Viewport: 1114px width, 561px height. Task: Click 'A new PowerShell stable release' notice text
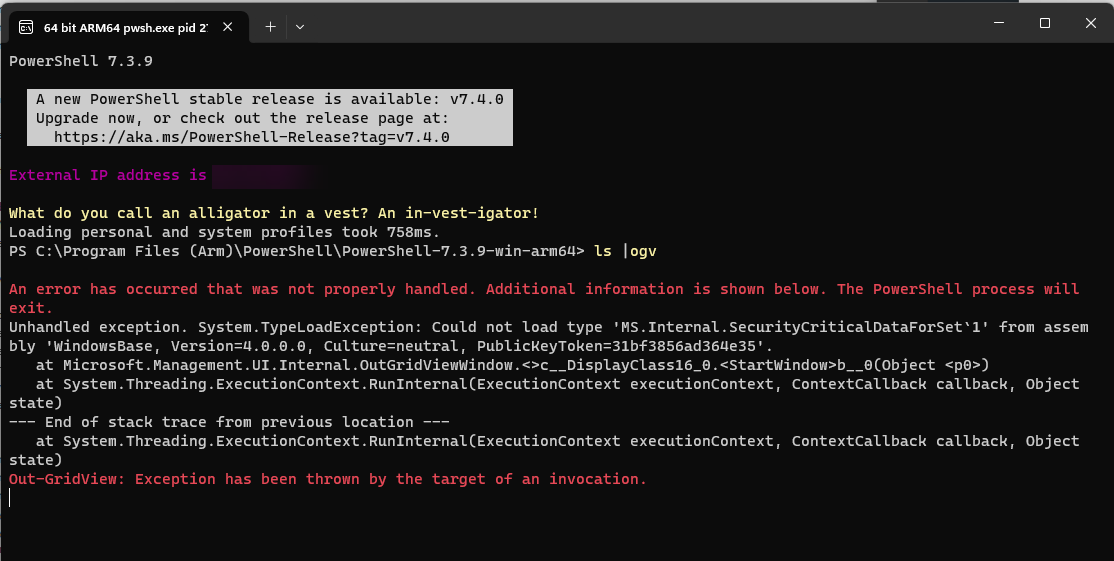[270, 99]
